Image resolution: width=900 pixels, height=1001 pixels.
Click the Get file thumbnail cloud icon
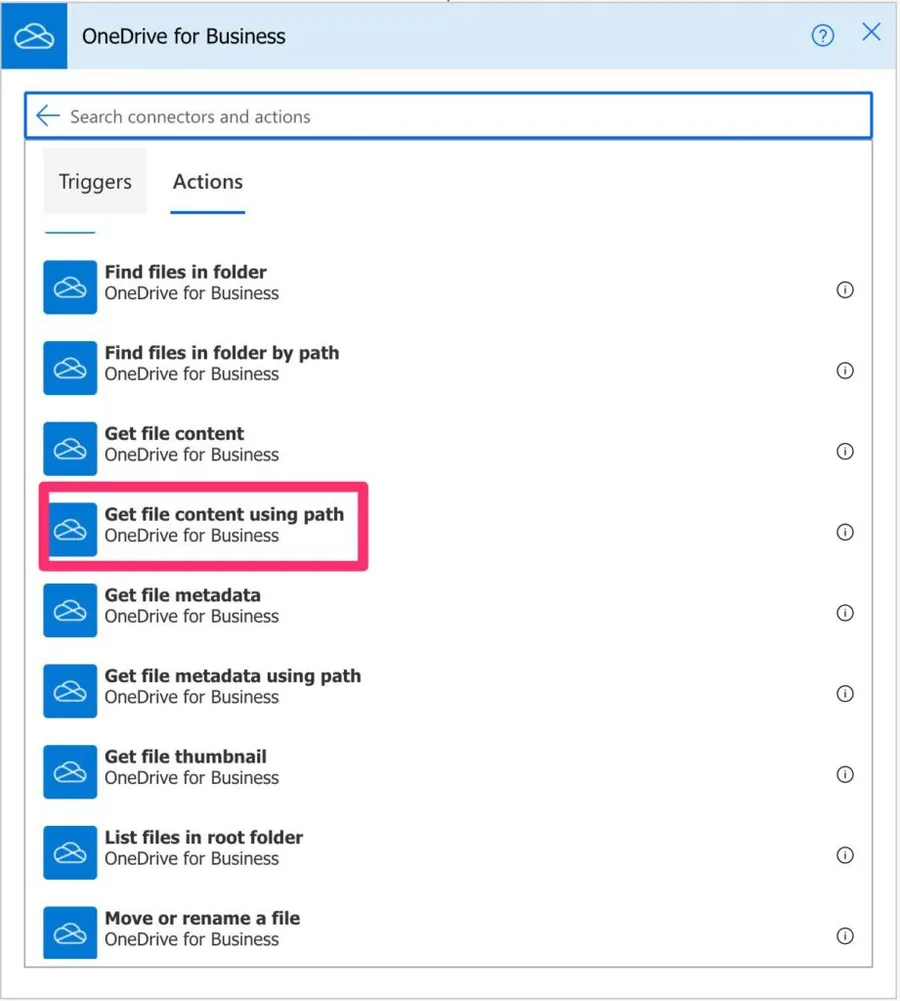click(x=70, y=772)
